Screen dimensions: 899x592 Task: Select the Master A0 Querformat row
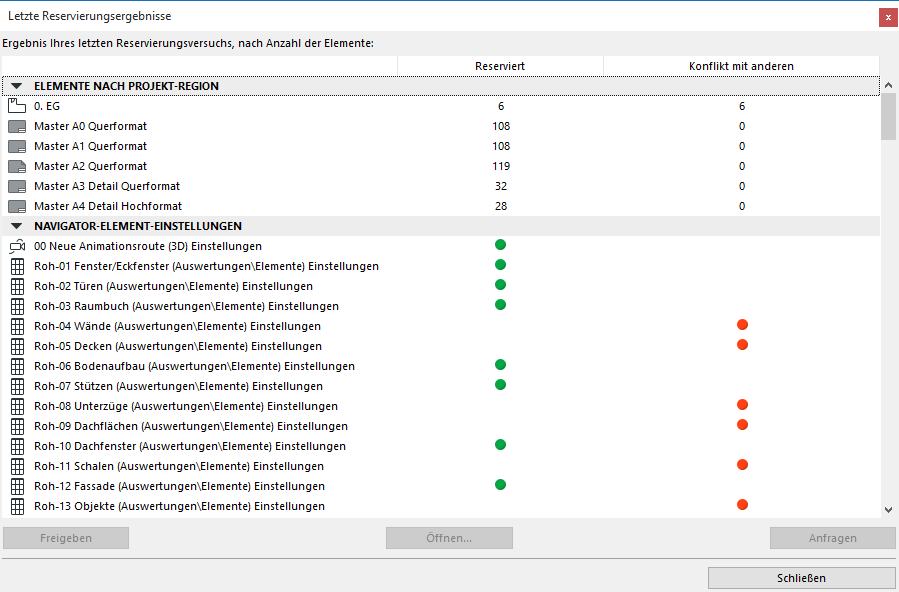440,126
